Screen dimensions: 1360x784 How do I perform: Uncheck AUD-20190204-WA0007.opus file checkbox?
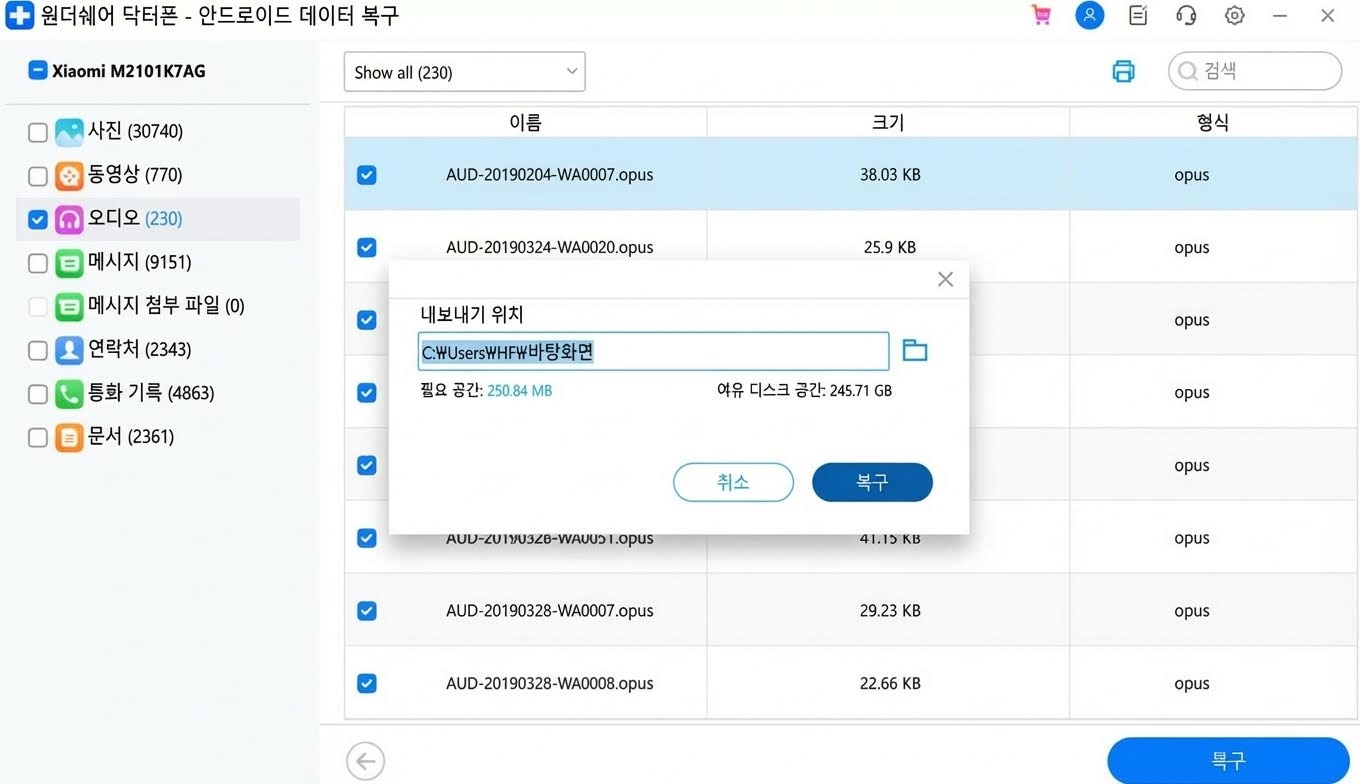tap(367, 175)
